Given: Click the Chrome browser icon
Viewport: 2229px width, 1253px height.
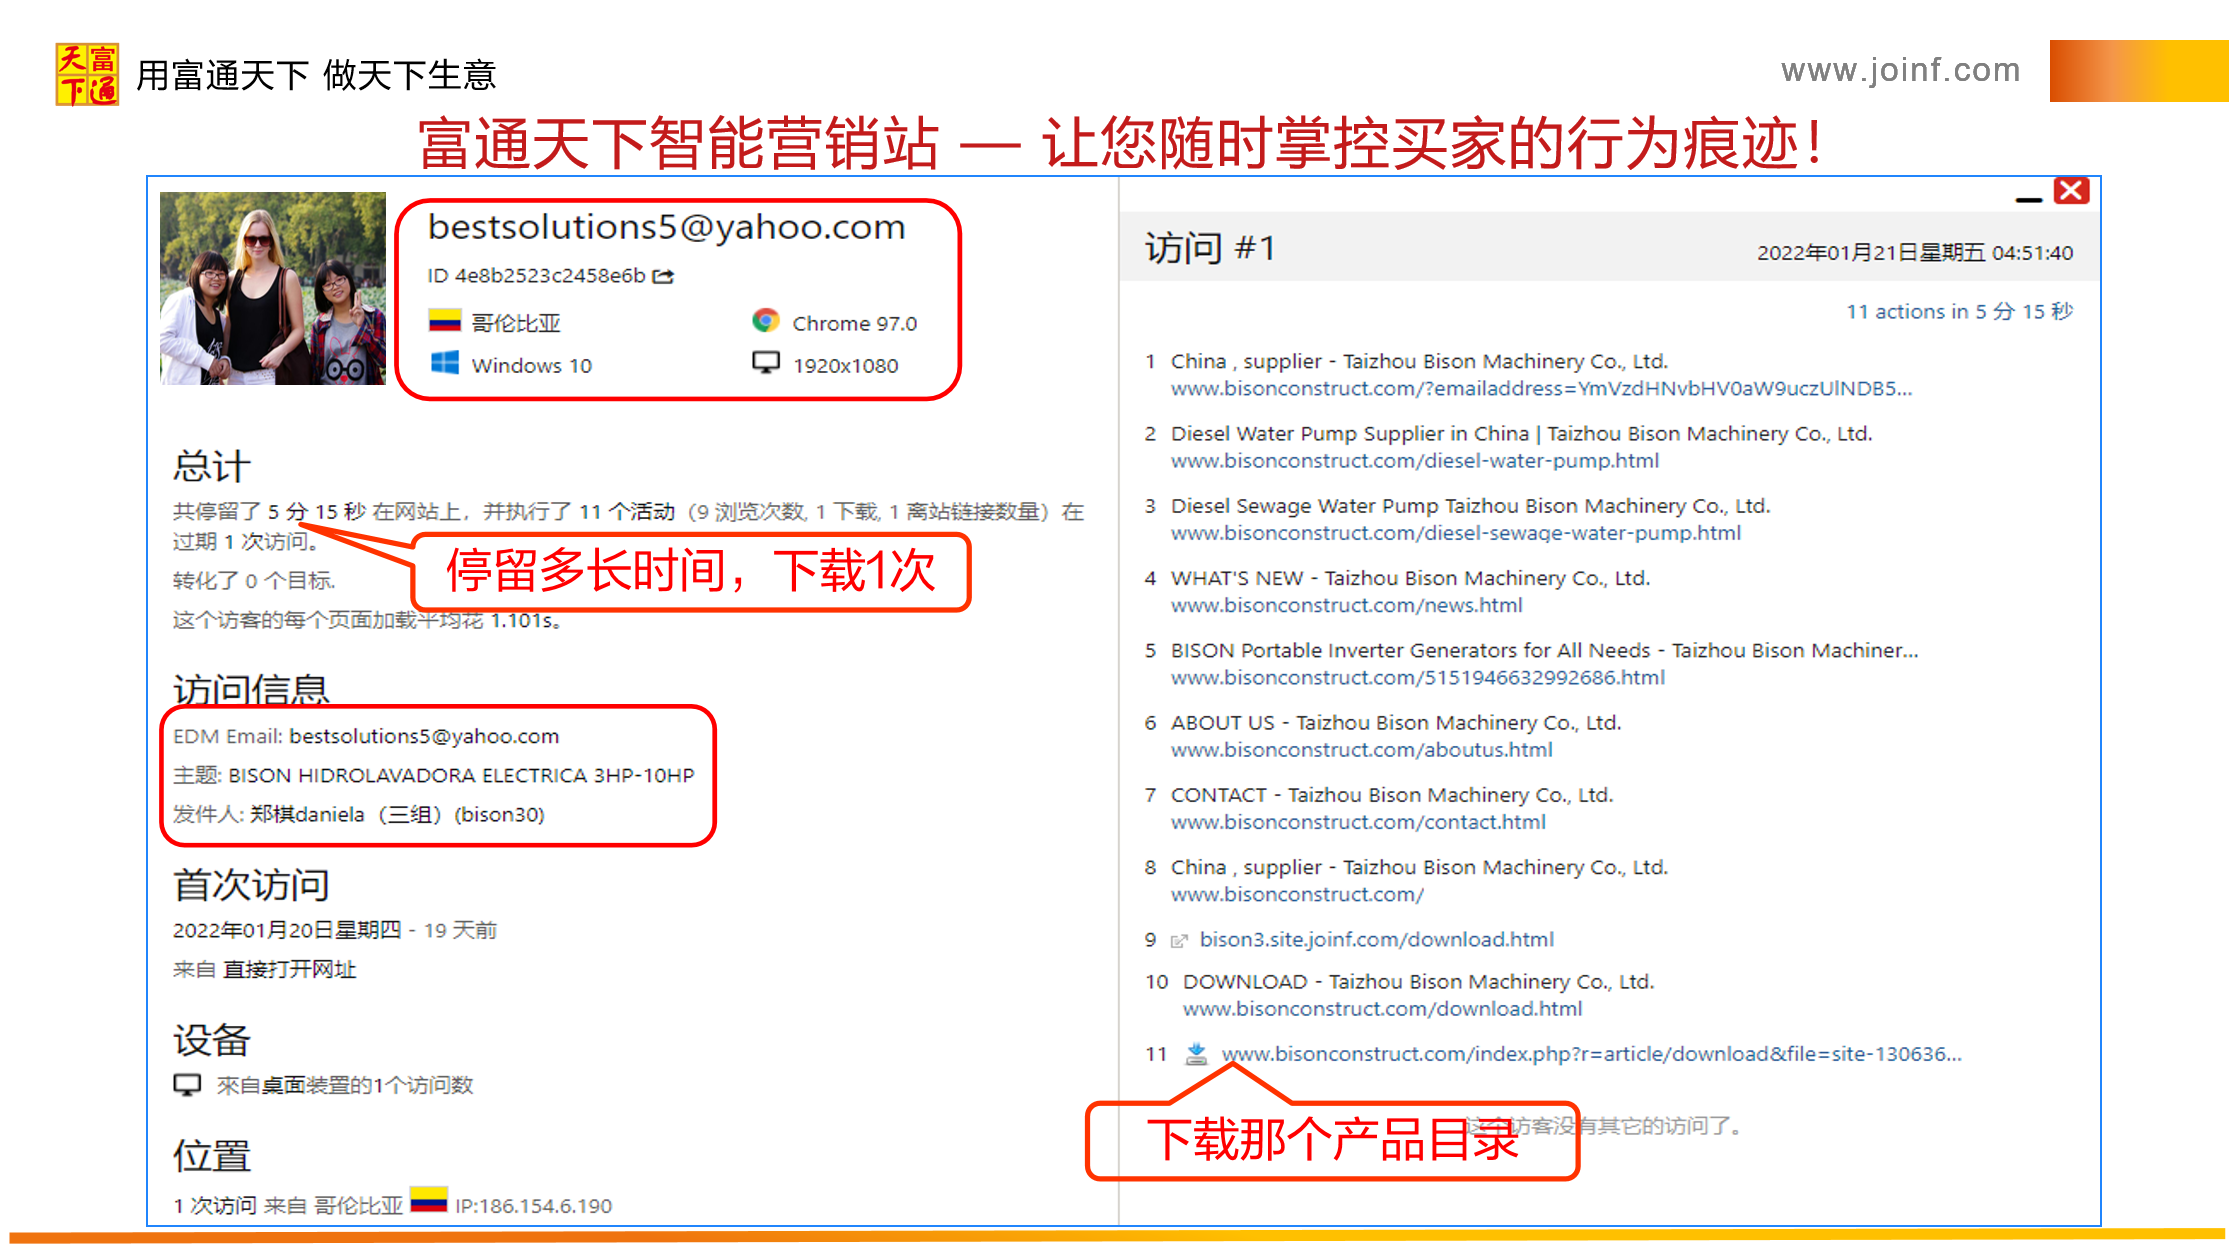Looking at the screenshot, I should click(x=766, y=321).
